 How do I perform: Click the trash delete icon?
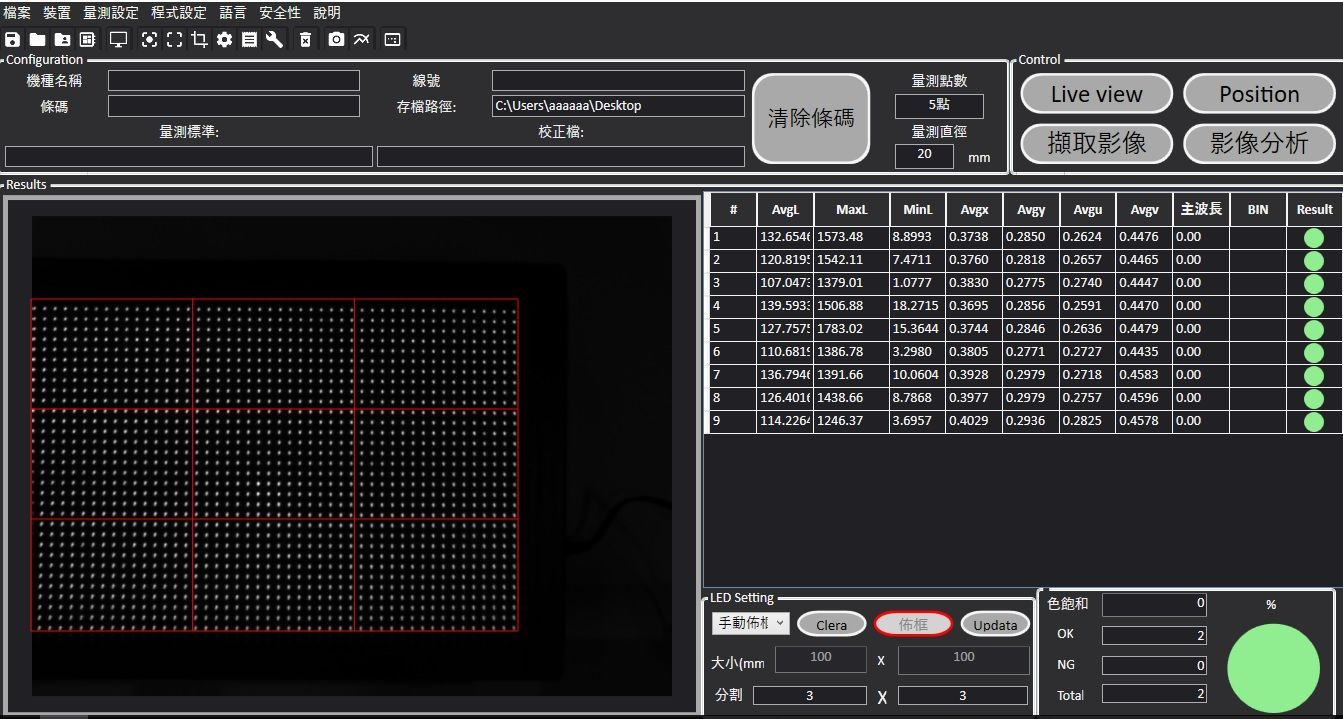tap(306, 40)
